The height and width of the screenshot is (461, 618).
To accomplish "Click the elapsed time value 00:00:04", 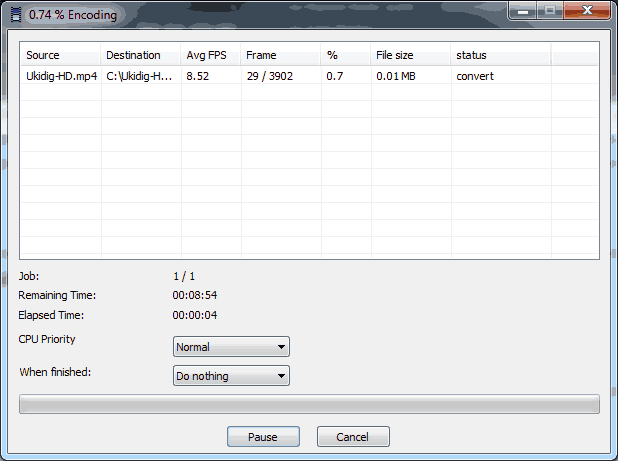I will [195, 315].
